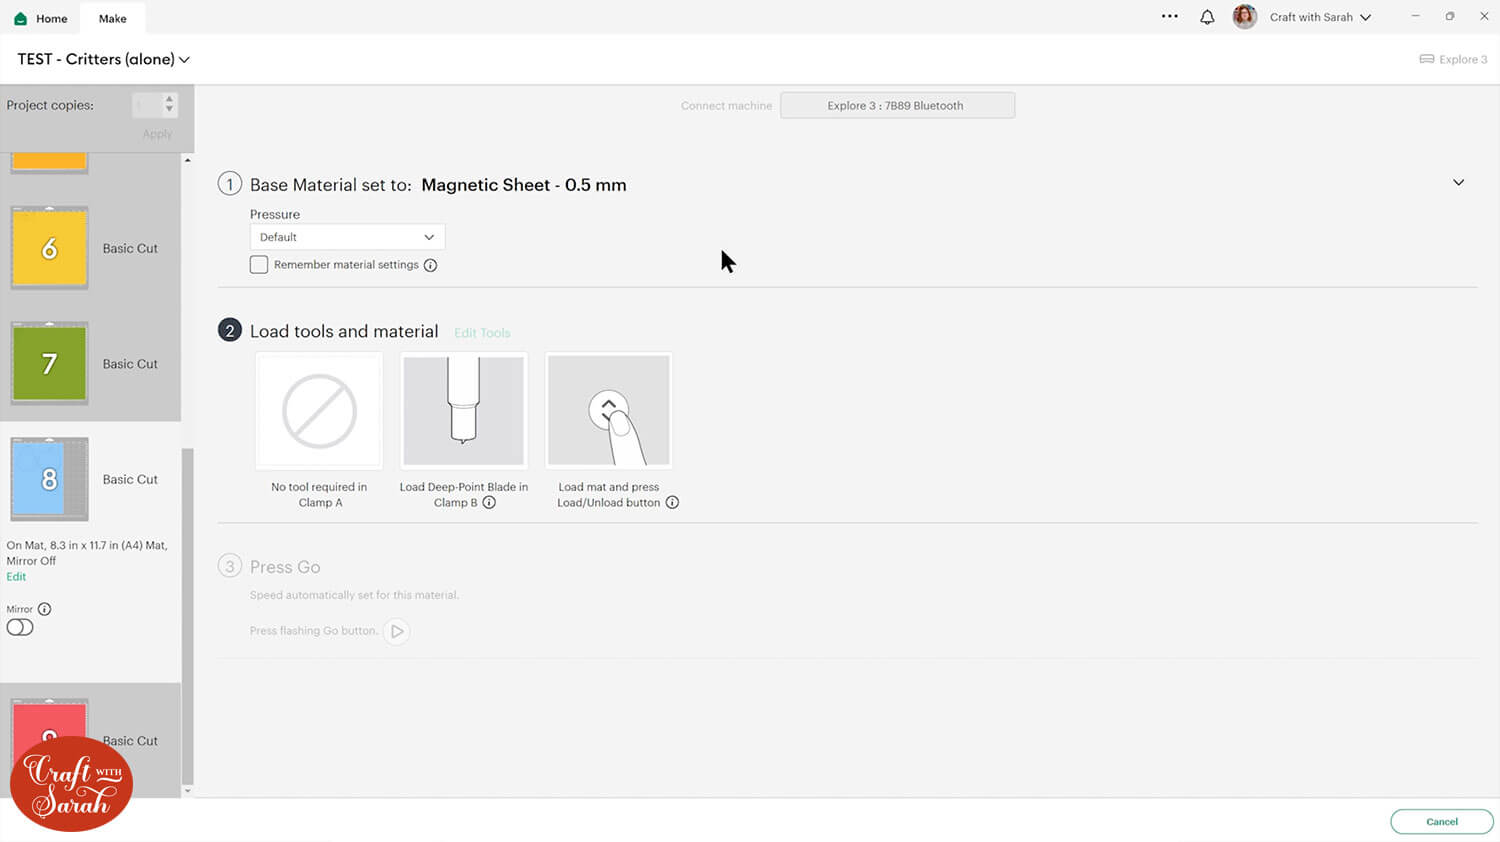Select the yellow mat 6 thumbnail

[49, 248]
